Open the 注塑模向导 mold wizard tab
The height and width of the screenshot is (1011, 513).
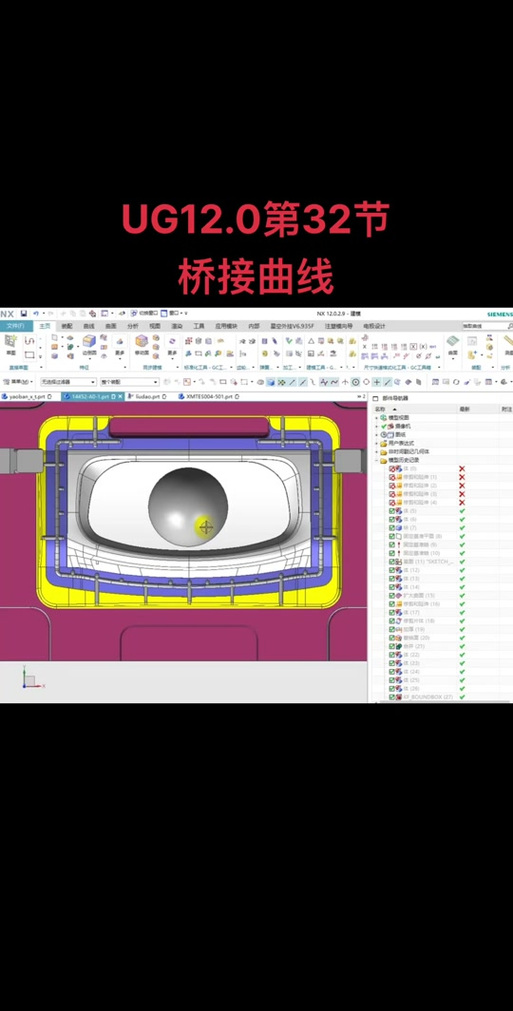(x=339, y=326)
